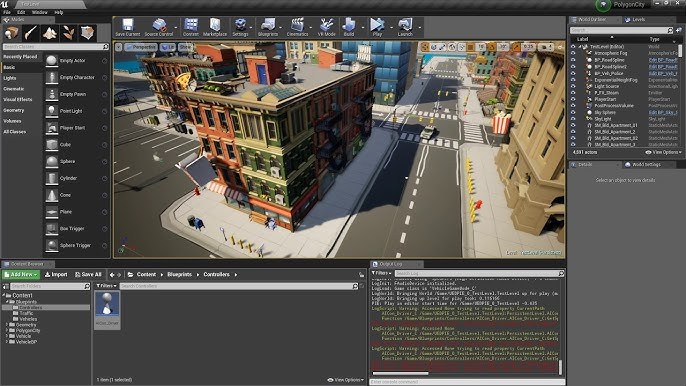The image size is (686, 386).
Task: Toggle grid snapping in viewport toolbar
Action: [x=471, y=47]
